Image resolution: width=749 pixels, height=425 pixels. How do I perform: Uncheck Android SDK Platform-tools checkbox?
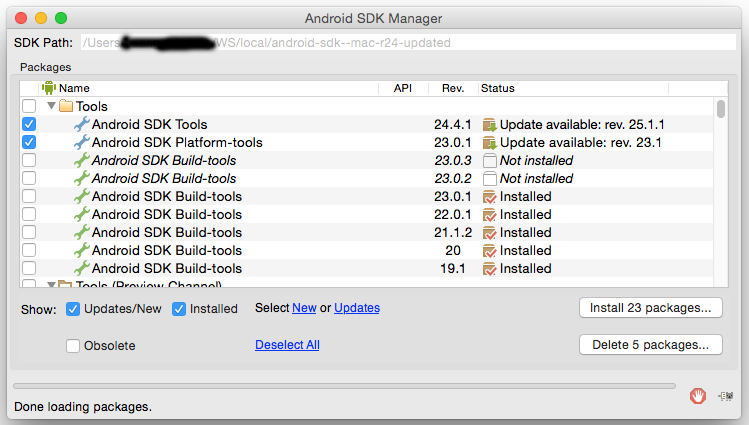(x=29, y=142)
